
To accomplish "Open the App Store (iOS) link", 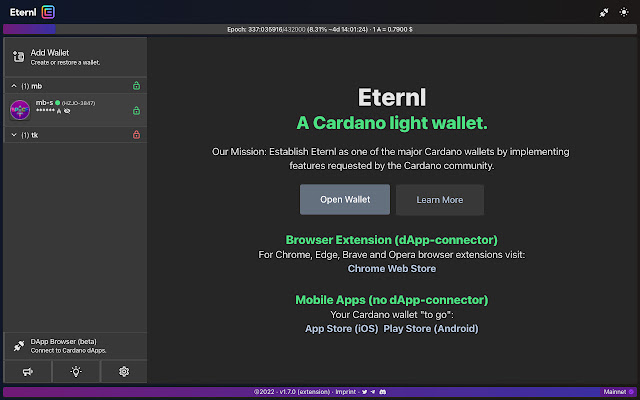I will pyautogui.click(x=341, y=328).
